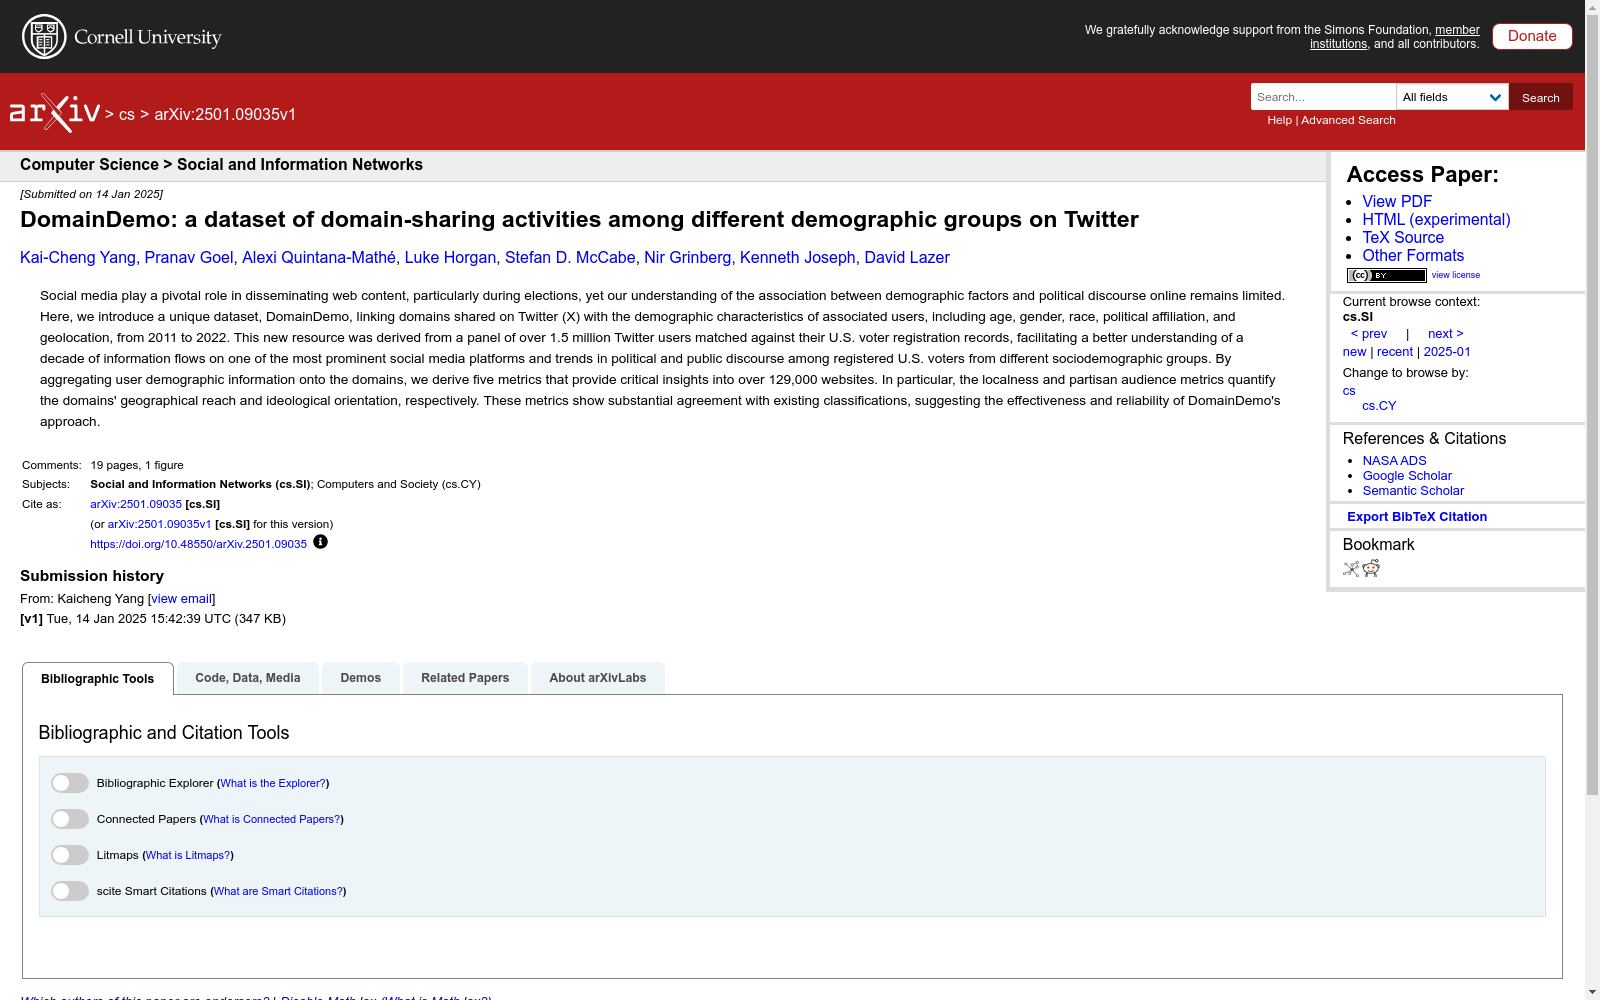The width and height of the screenshot is (1600, 1000).
Task: Click the DOI info icon
Action: (x=320, y=542)
